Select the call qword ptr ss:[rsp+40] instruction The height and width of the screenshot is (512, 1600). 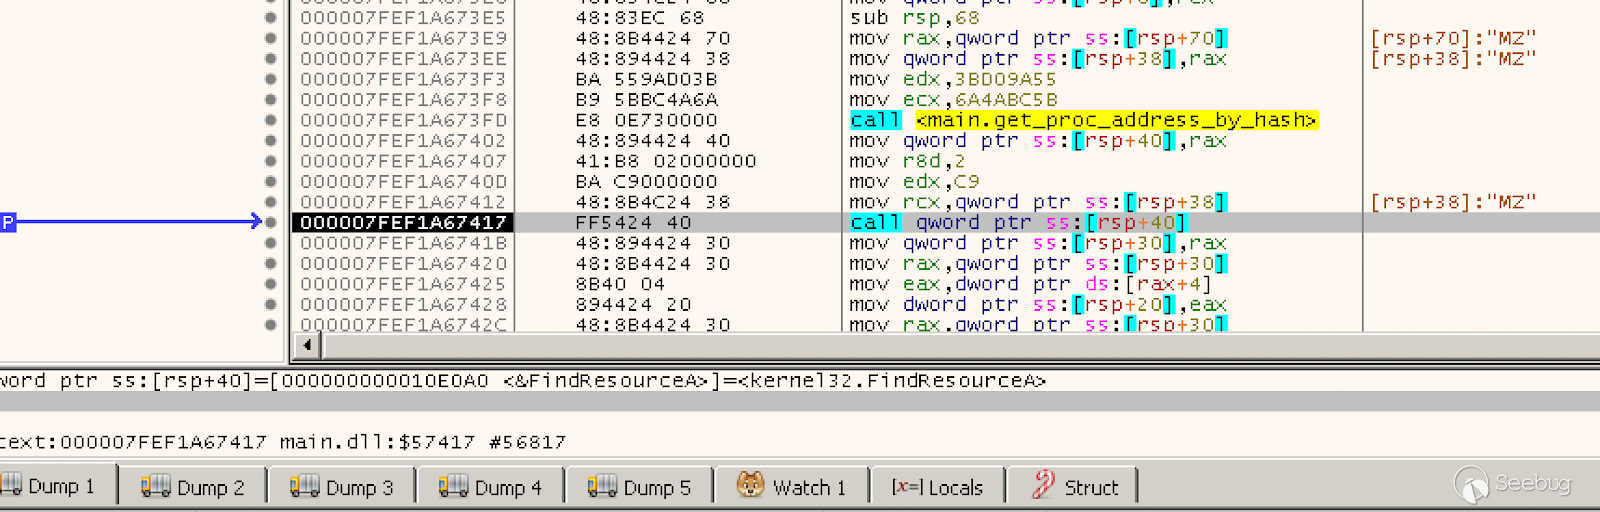pos(1017,222)
